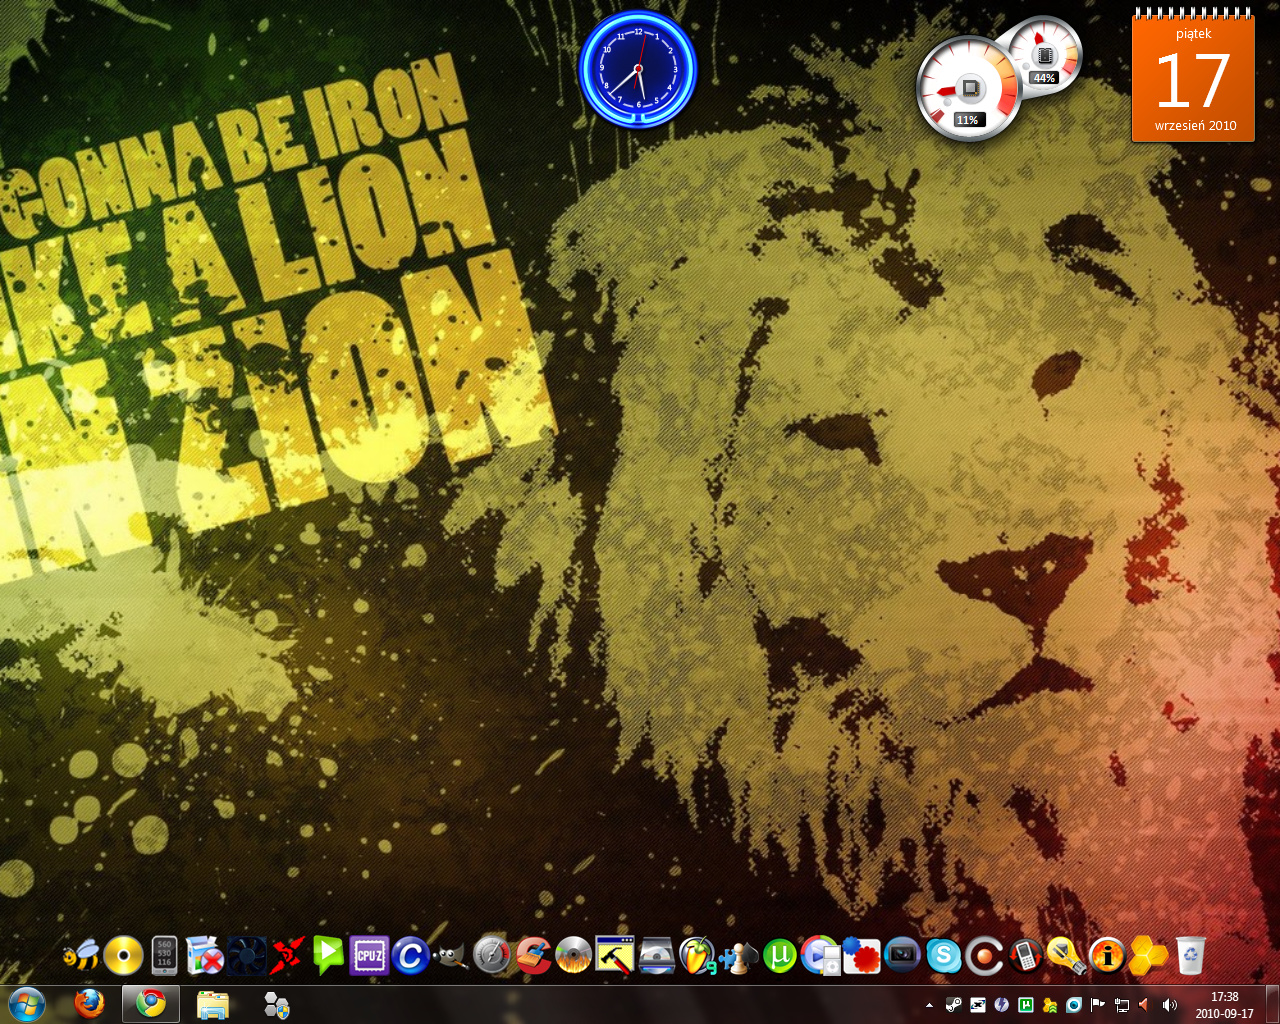Open the red and black X icon in the dock
Viewport: 1280px width, 1024px height.
(287, 956)
